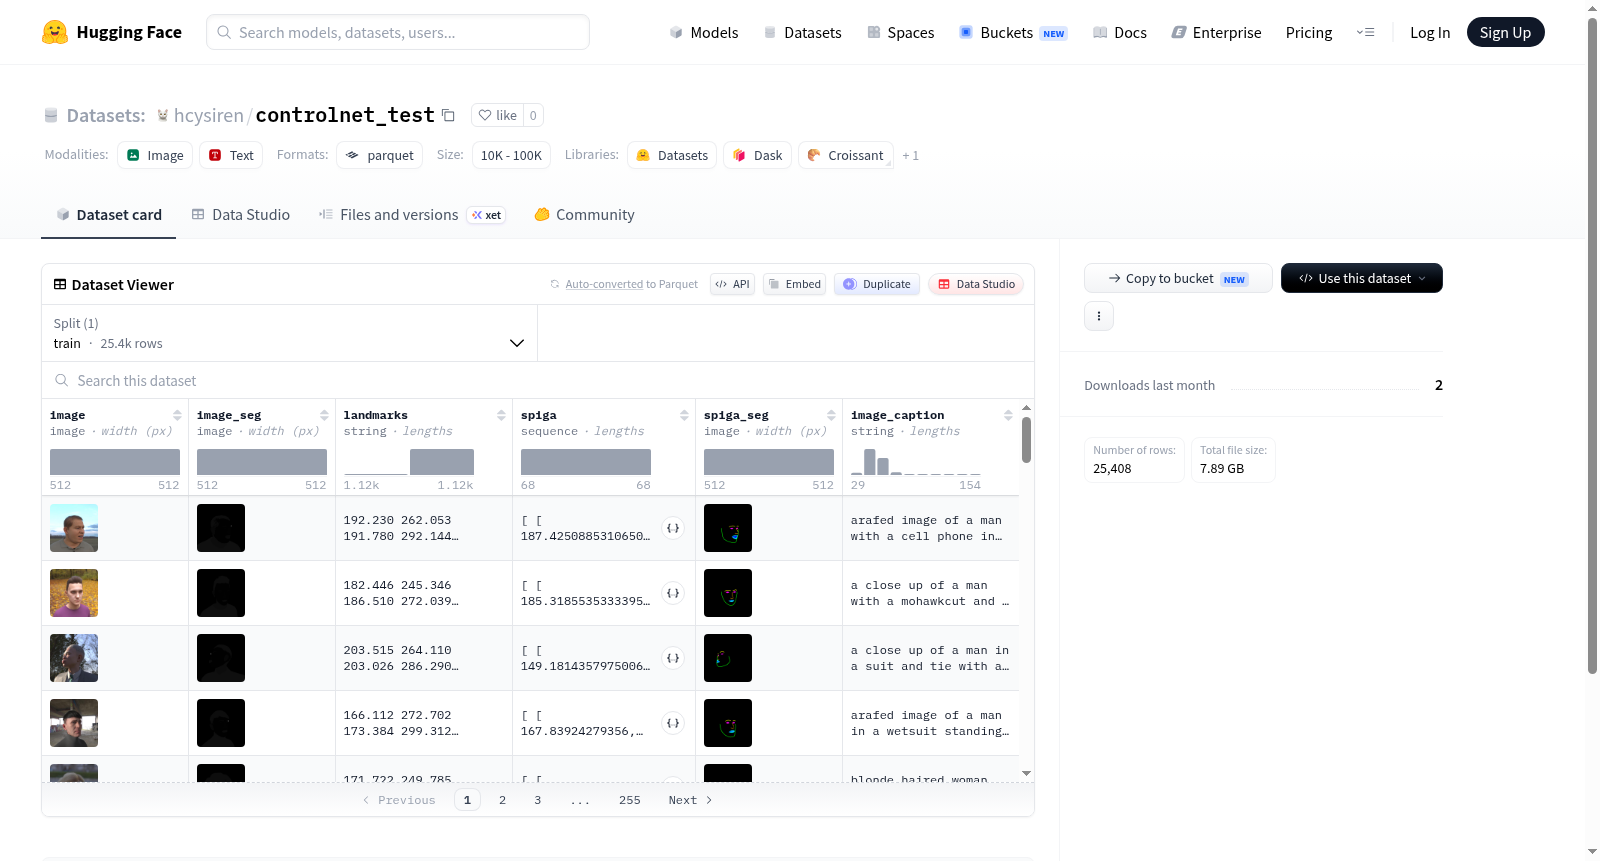Sort the spiga_seg column
1600x861 pixels.
click(831, 415)
